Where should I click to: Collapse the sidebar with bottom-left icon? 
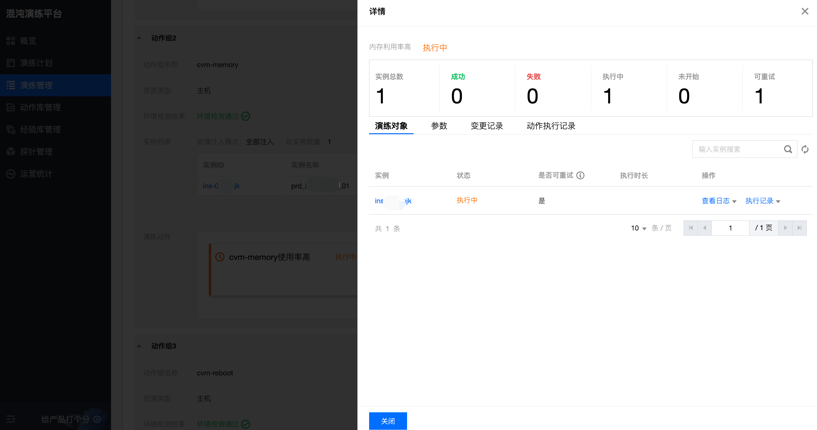pyautogui.click(x=10, y=419)
